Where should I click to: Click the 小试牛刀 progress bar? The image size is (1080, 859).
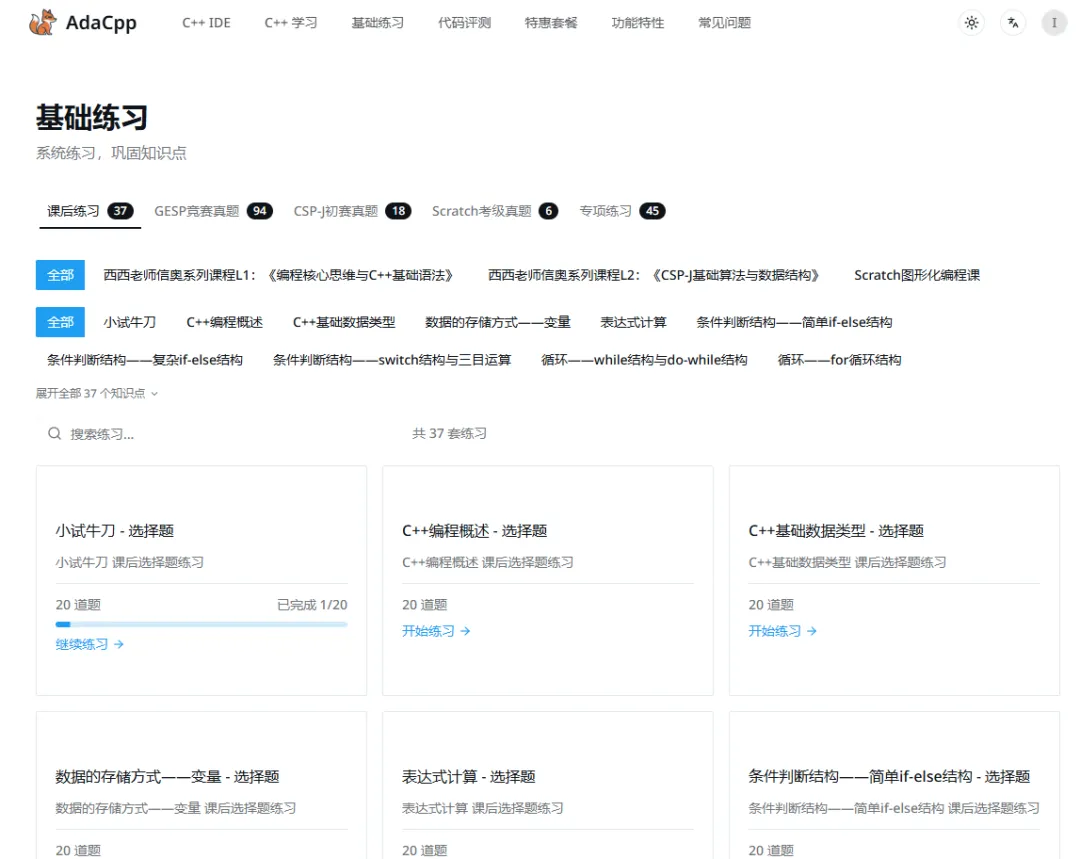[x=201, y=624]
